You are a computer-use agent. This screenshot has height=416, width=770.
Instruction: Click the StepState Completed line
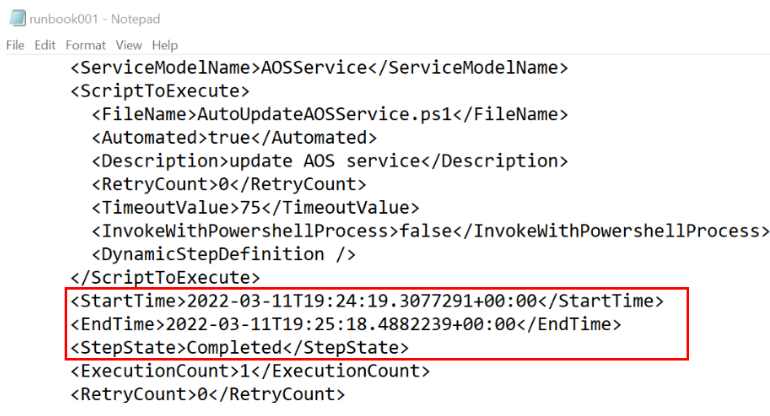239,347
